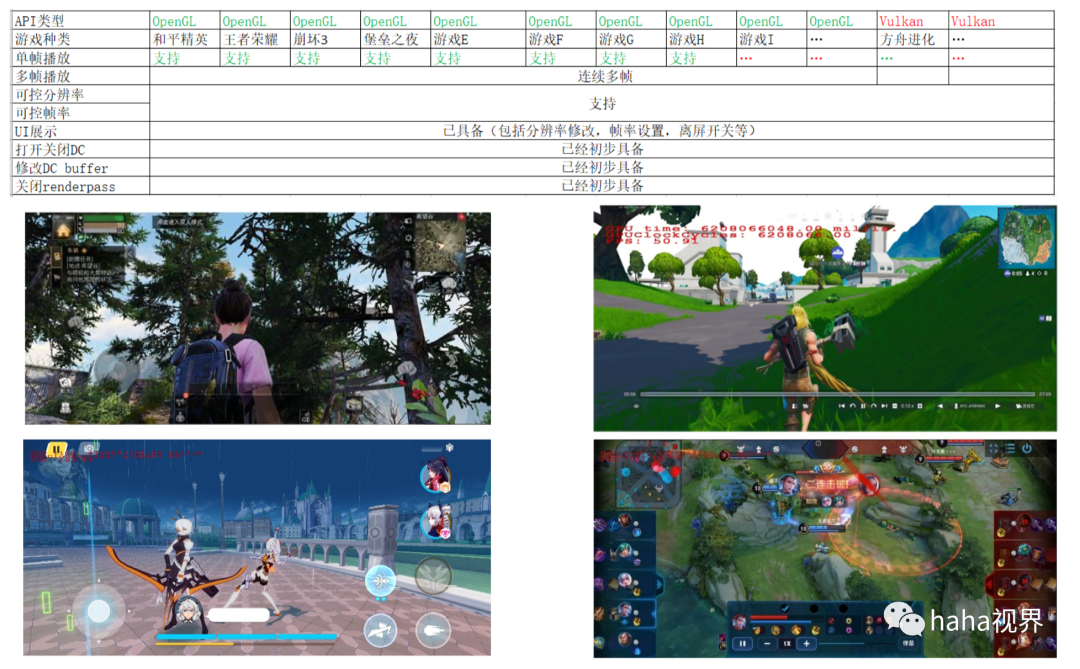Tap the home icon in survival game screenshot
This screenshot has height=669, width=1080.
tap(63, 229)
